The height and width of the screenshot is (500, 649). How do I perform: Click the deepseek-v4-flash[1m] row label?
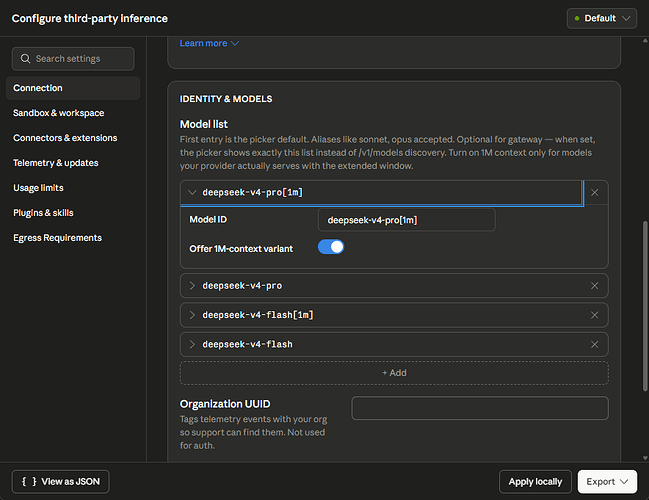(257, 315)
